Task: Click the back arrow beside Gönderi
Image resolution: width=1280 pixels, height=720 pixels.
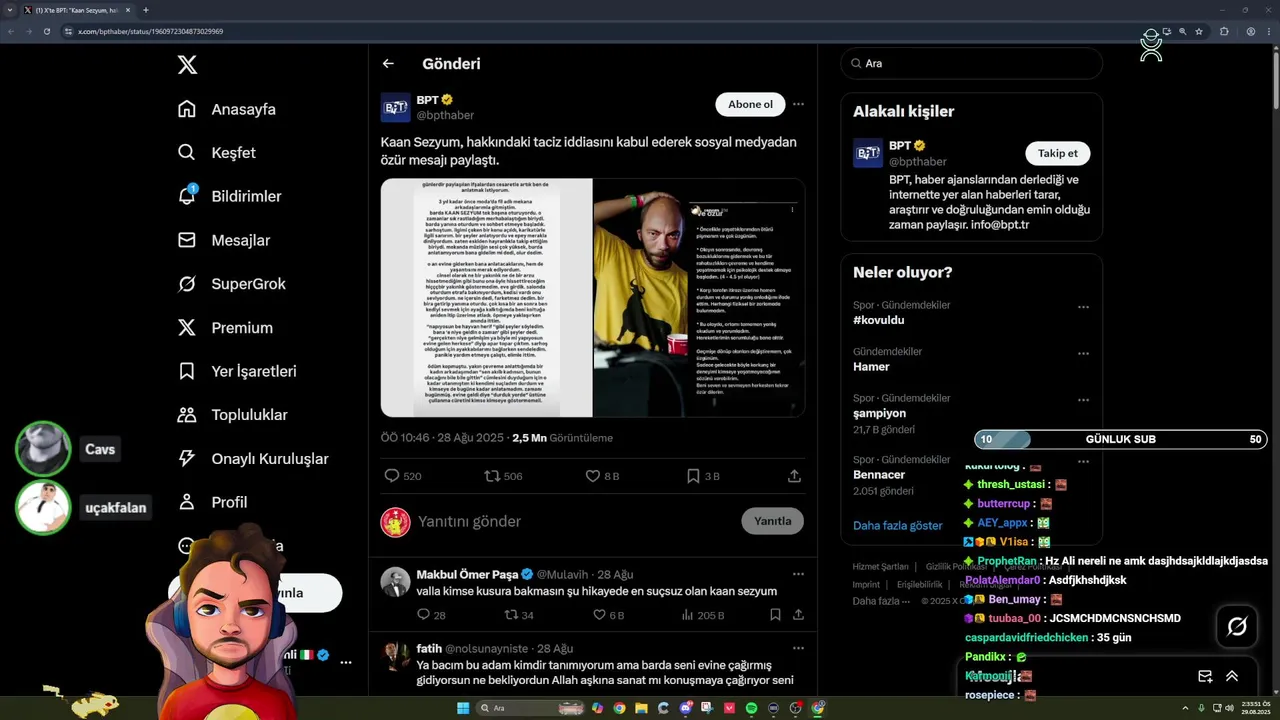Action: (x=388, y=63)
